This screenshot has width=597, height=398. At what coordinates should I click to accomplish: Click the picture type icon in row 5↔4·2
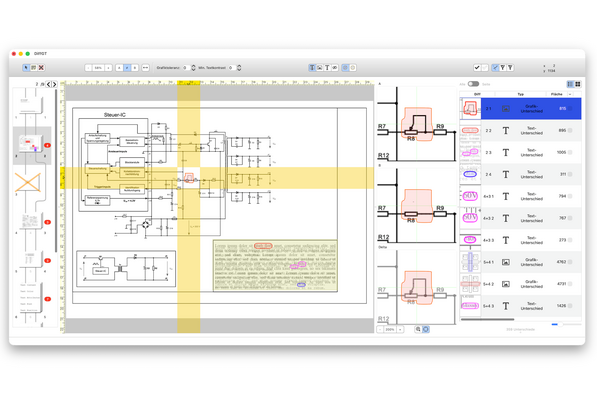point(506,284)
